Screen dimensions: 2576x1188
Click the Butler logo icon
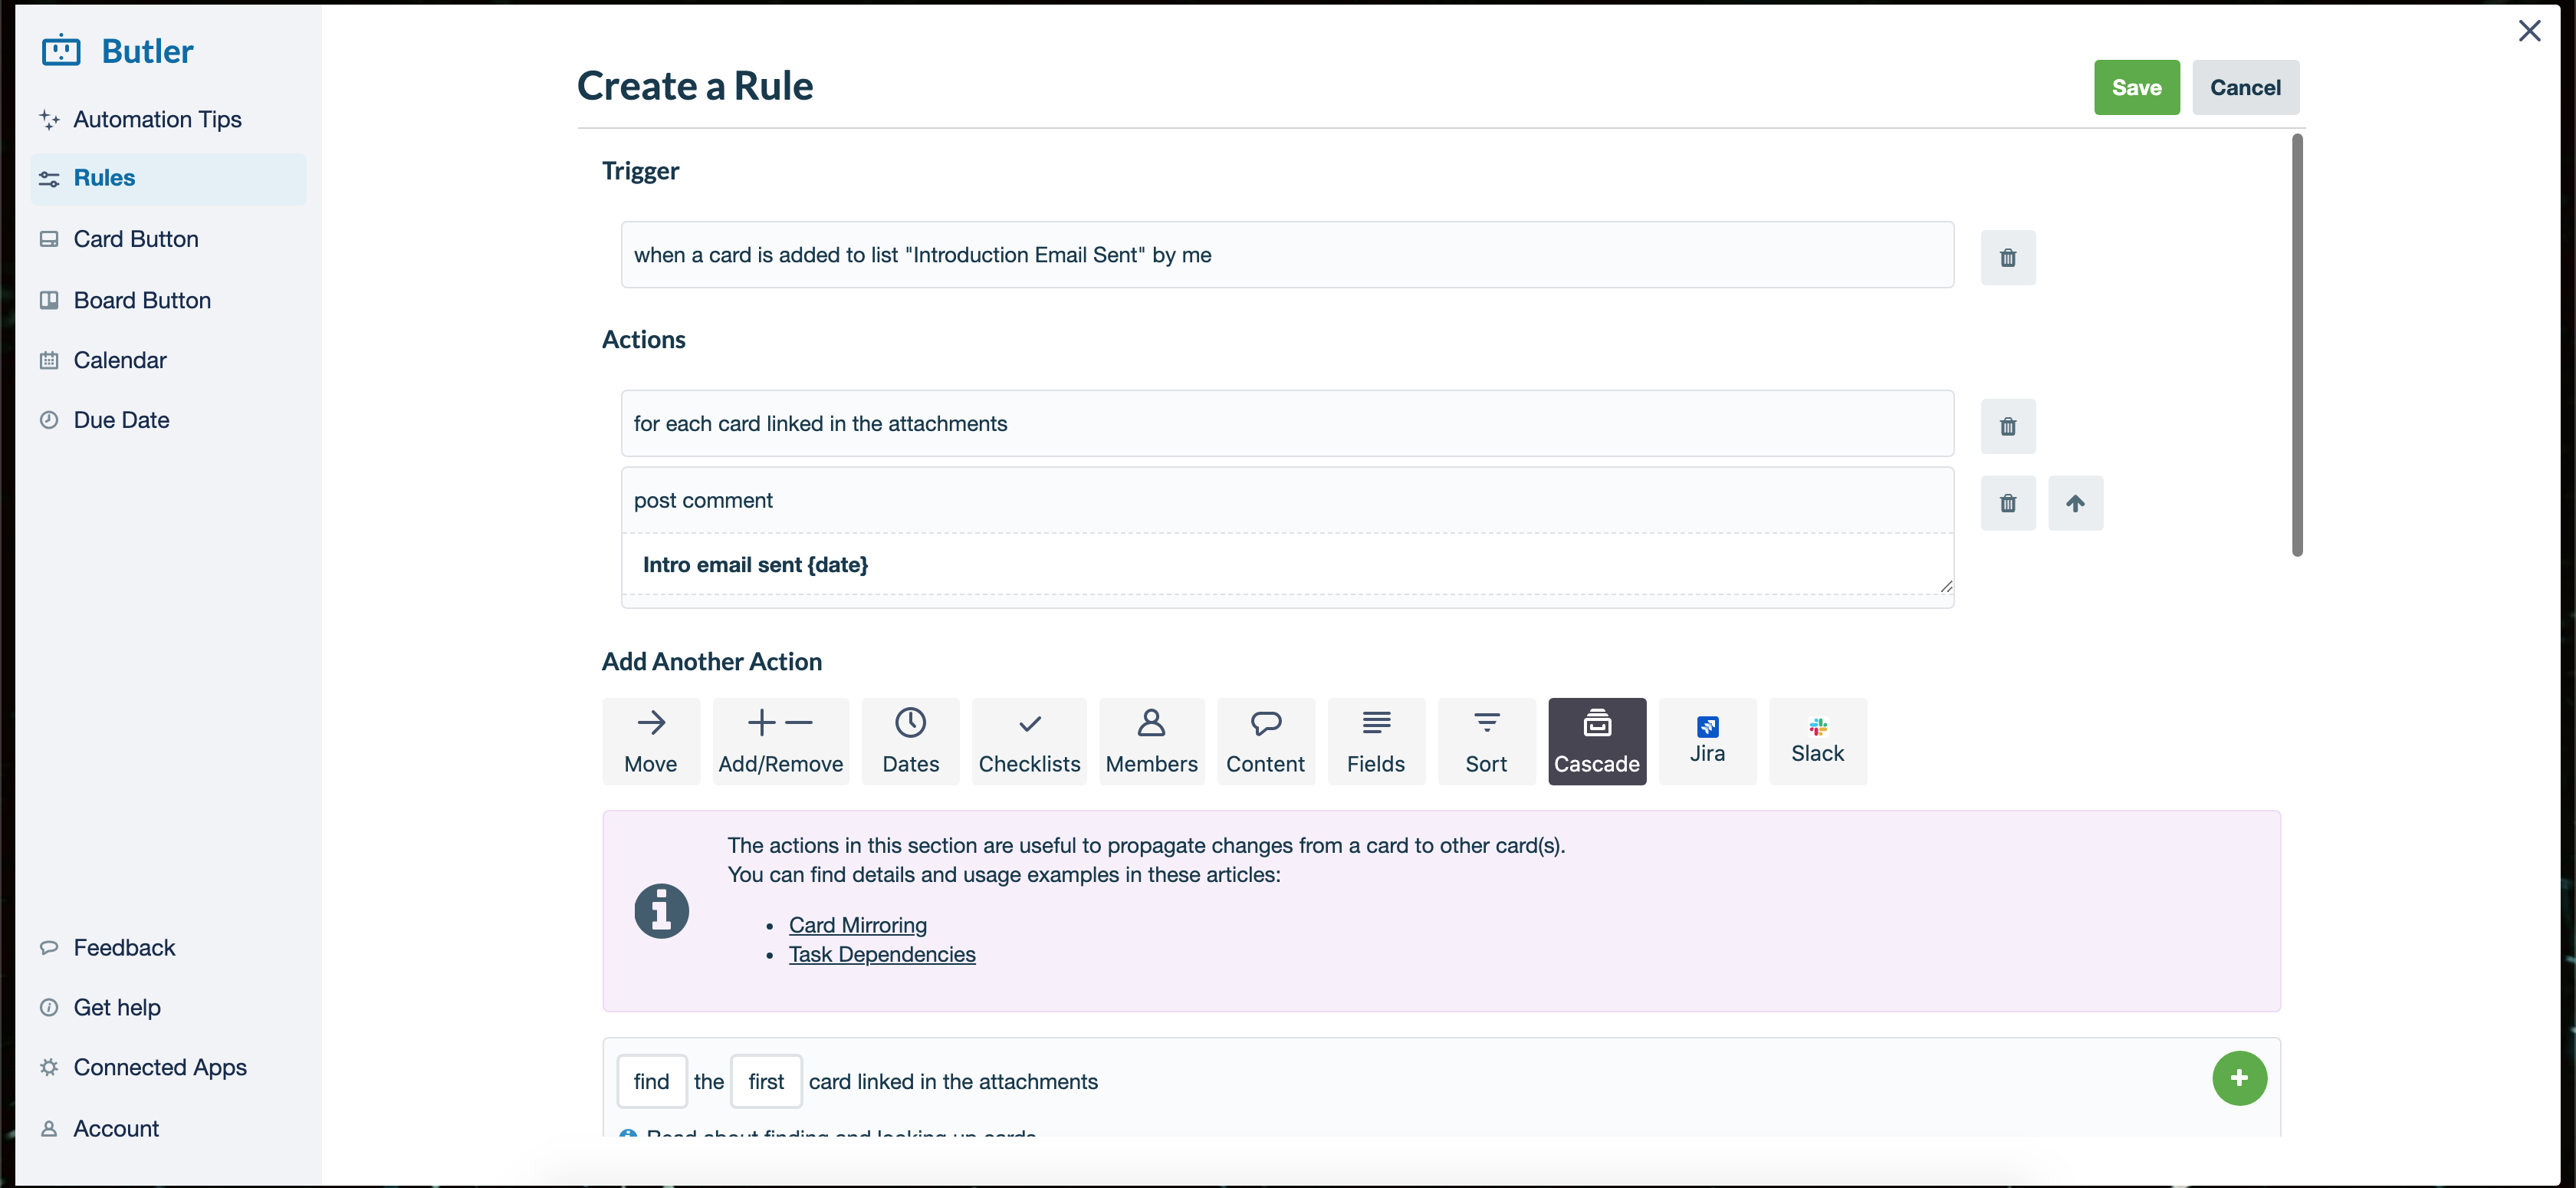coord(61,50)
